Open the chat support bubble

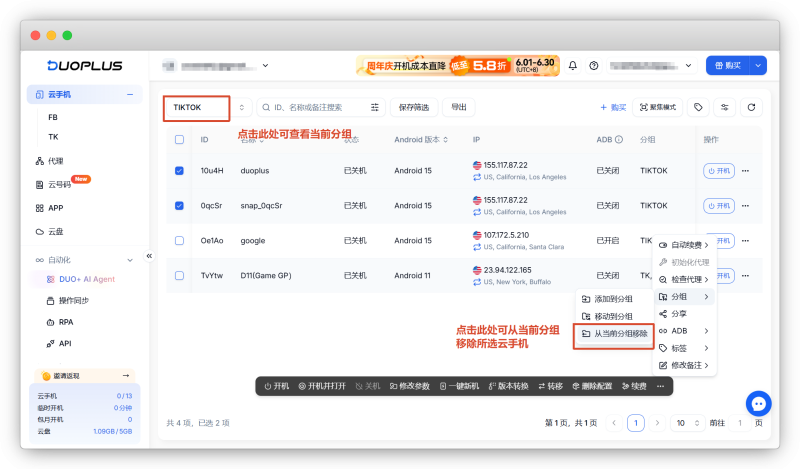(x=758, y=404)
